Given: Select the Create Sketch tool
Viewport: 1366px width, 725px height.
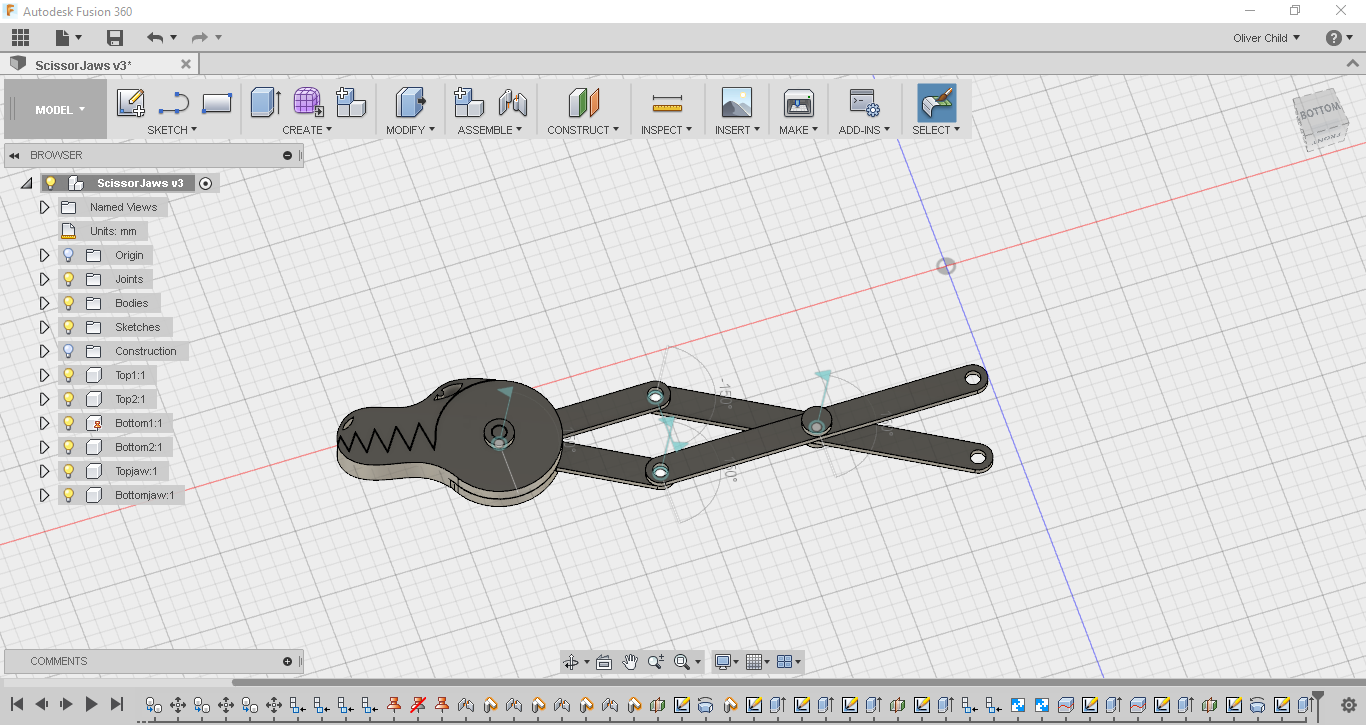Looking at the screenshot, I should tap(131, 103).
